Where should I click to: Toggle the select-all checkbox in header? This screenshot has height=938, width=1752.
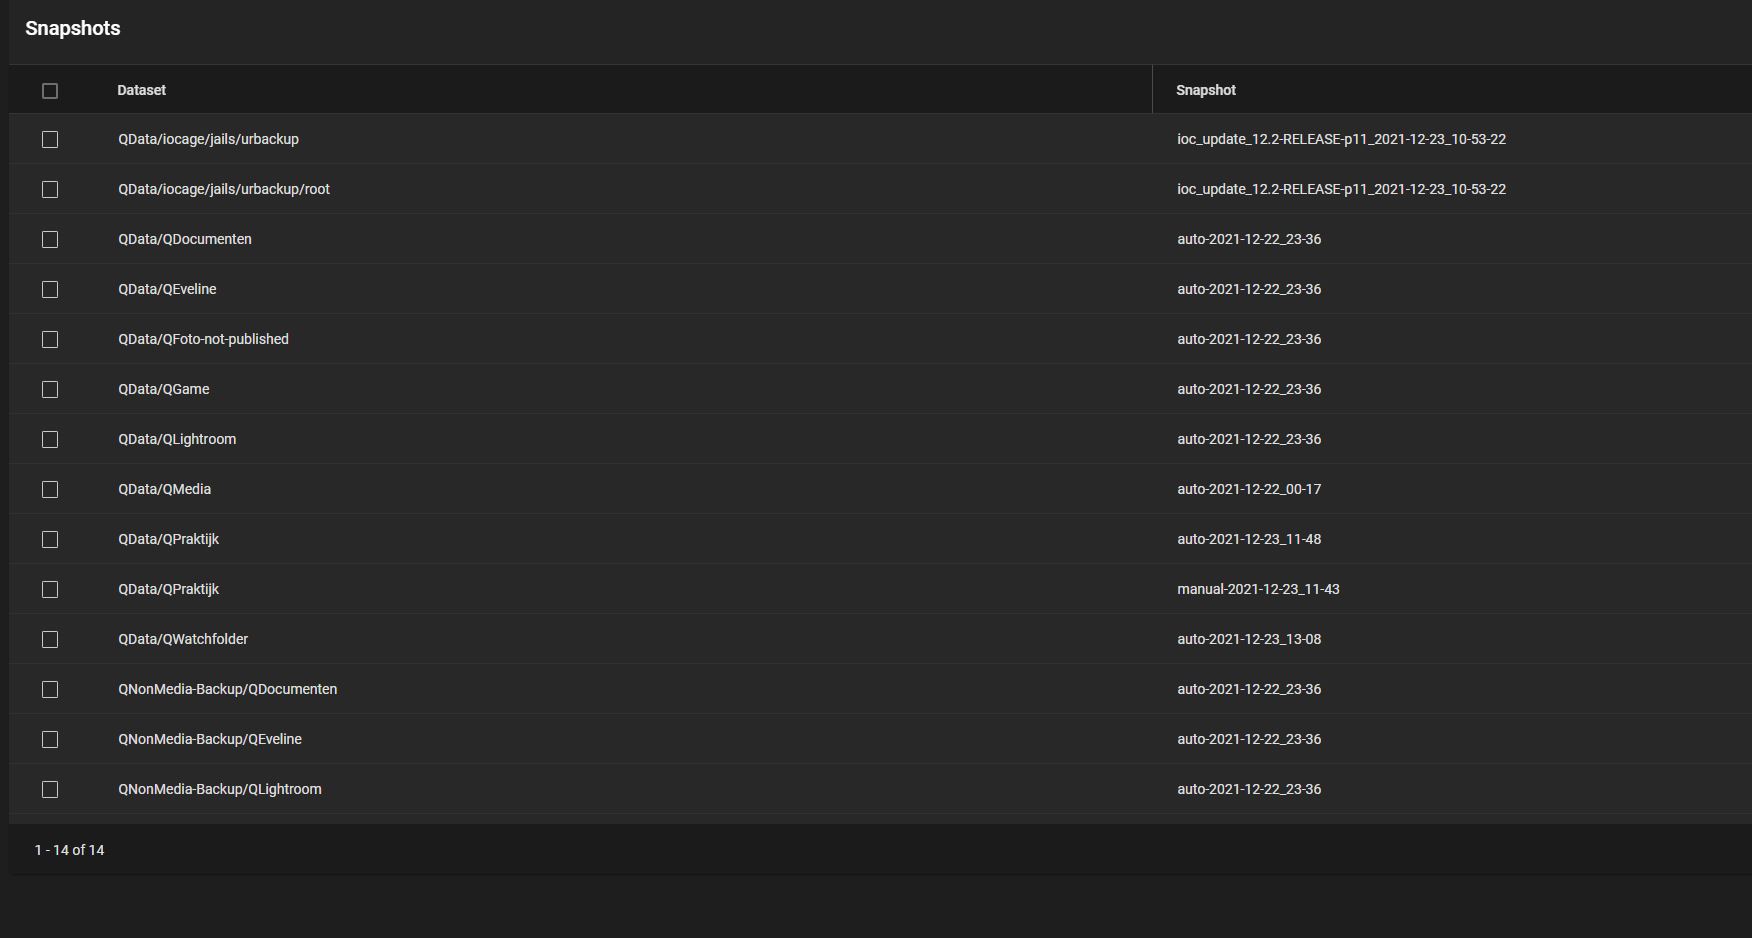(x=50, y=91)
